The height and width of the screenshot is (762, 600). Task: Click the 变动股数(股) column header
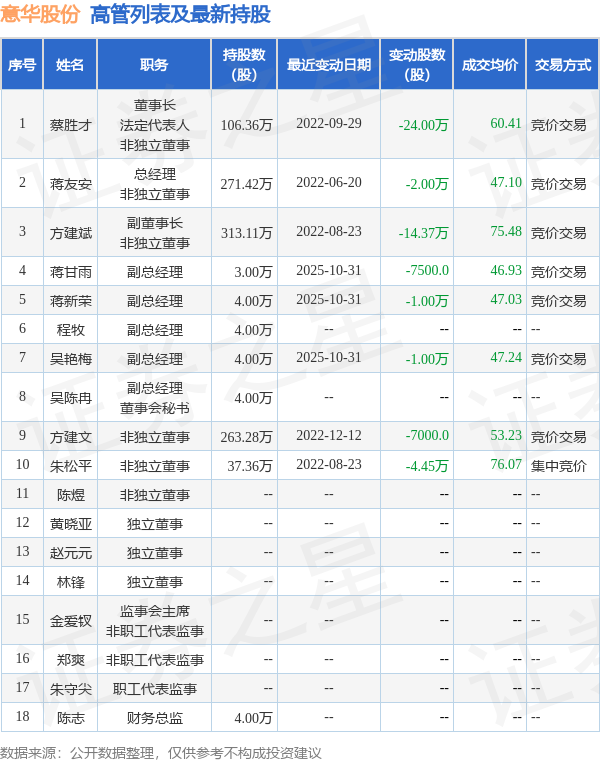click(x=417, y=65)
